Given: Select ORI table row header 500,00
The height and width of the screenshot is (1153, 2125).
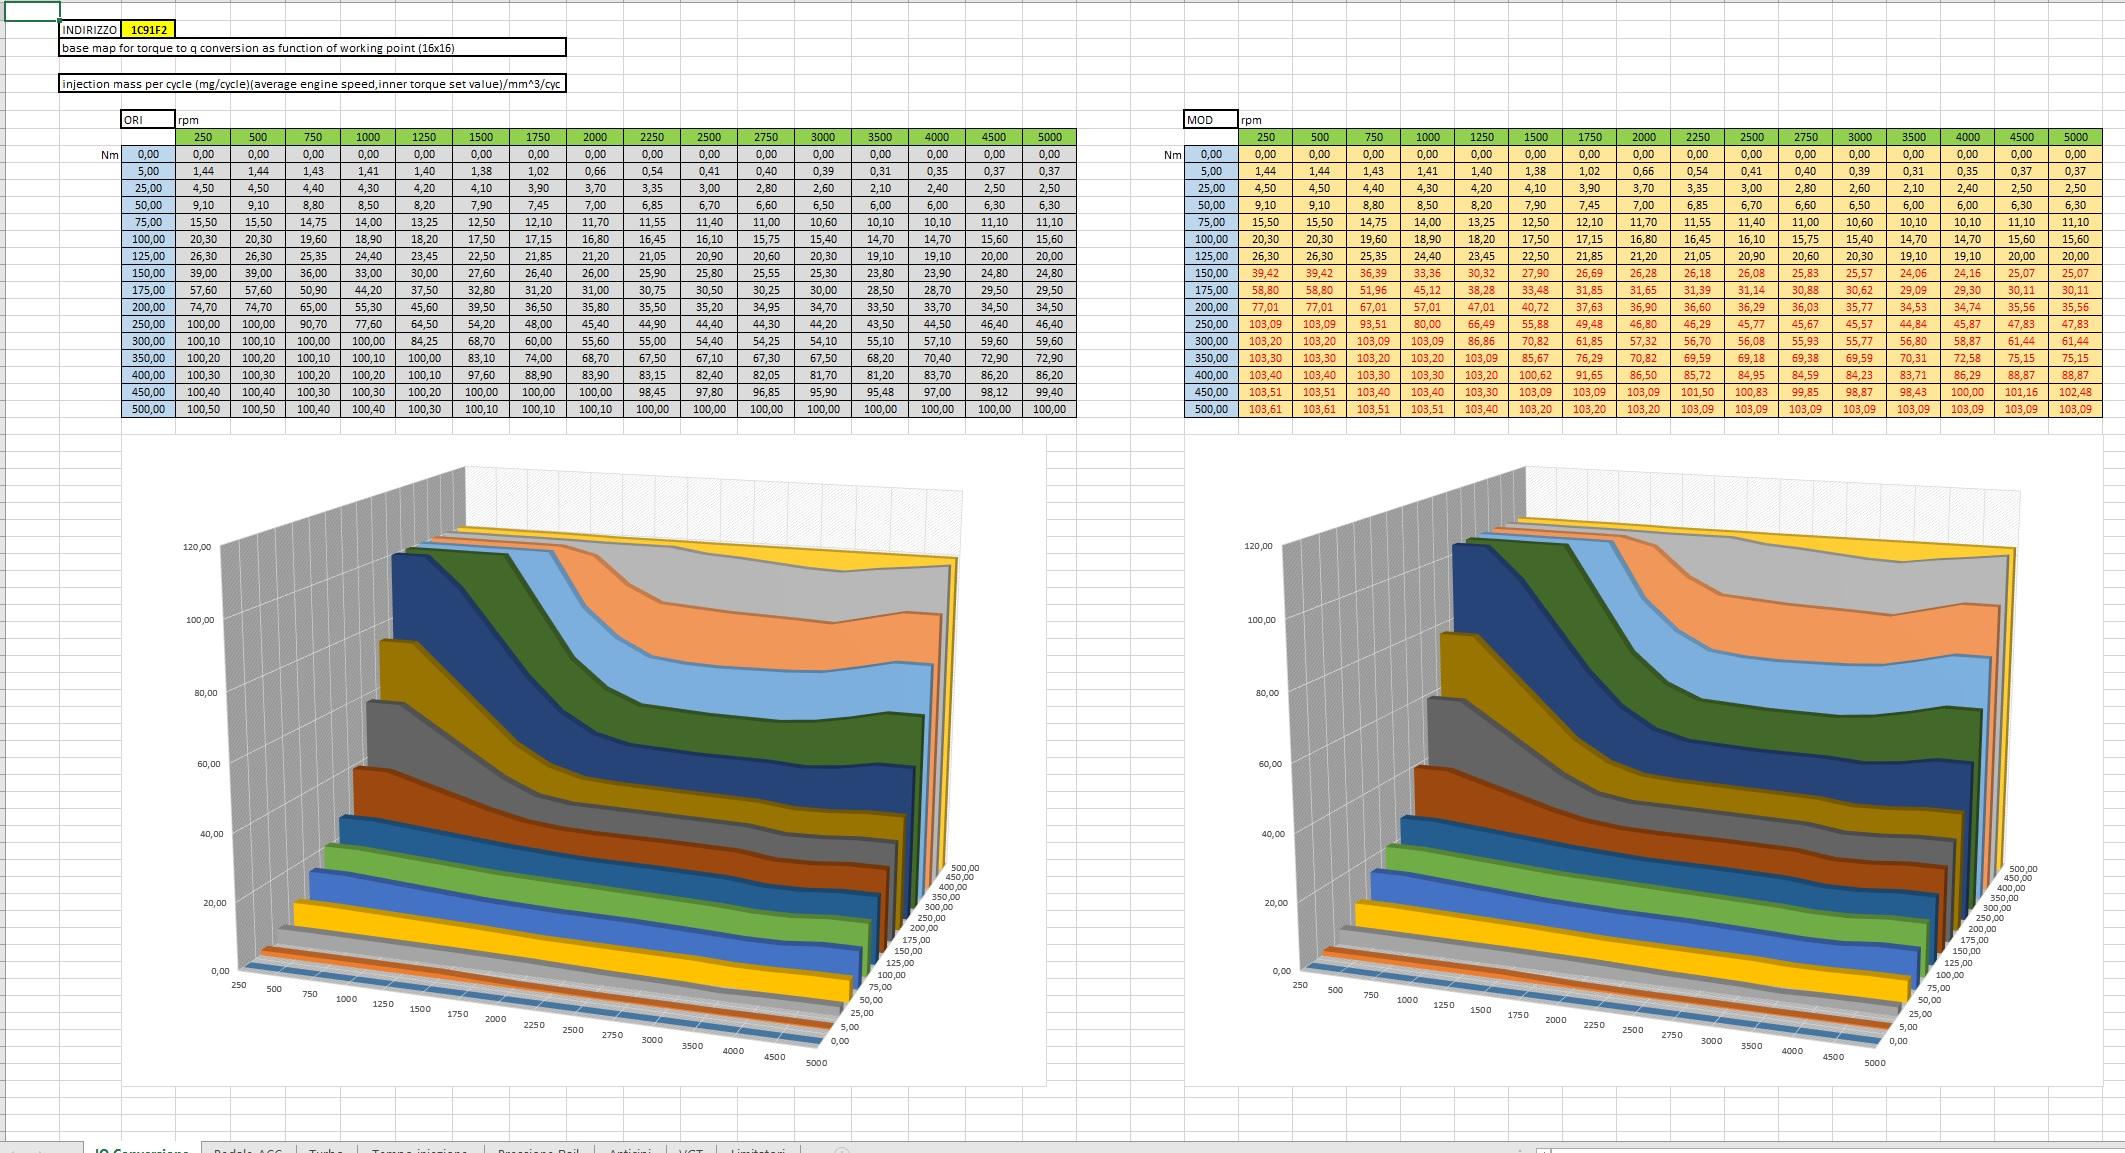Looking at the screenshot, I should (x=148, y=409).
